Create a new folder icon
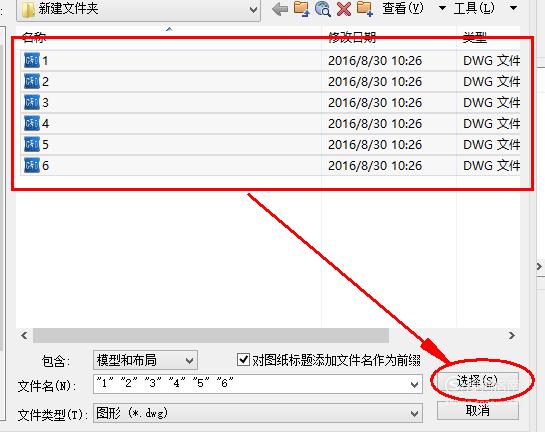This screenshot has height=432, width=545. (365, 9)
